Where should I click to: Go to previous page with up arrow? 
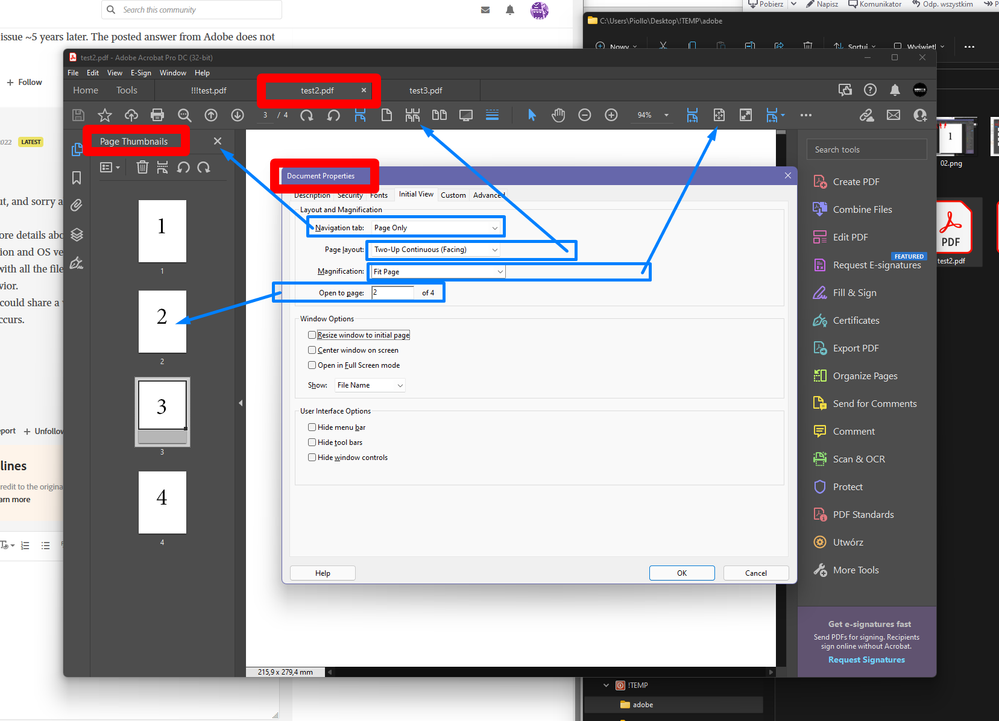point(211,115)
